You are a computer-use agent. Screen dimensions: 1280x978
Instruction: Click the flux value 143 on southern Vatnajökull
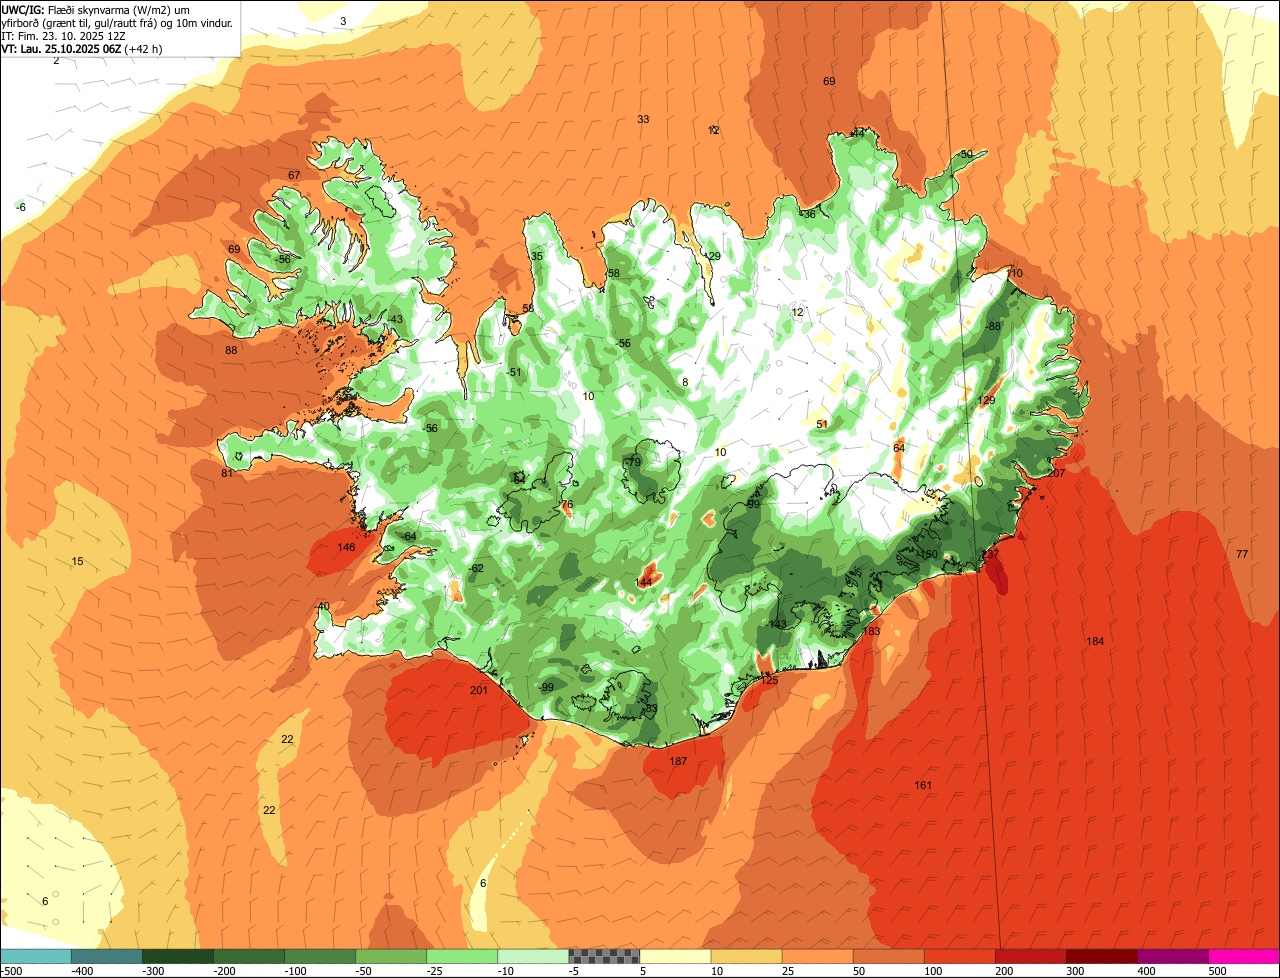[777, 624]
